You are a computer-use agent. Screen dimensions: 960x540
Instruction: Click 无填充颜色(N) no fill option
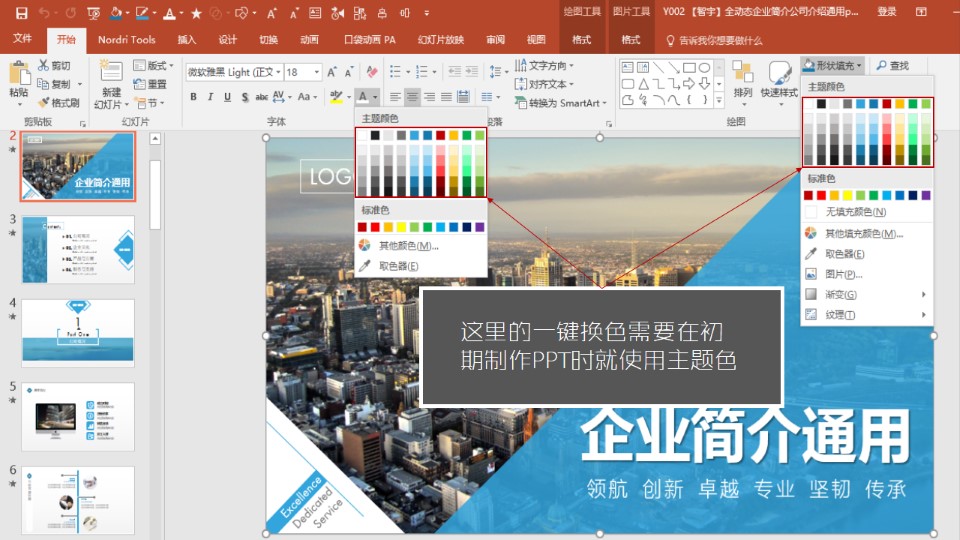point(855,212)
